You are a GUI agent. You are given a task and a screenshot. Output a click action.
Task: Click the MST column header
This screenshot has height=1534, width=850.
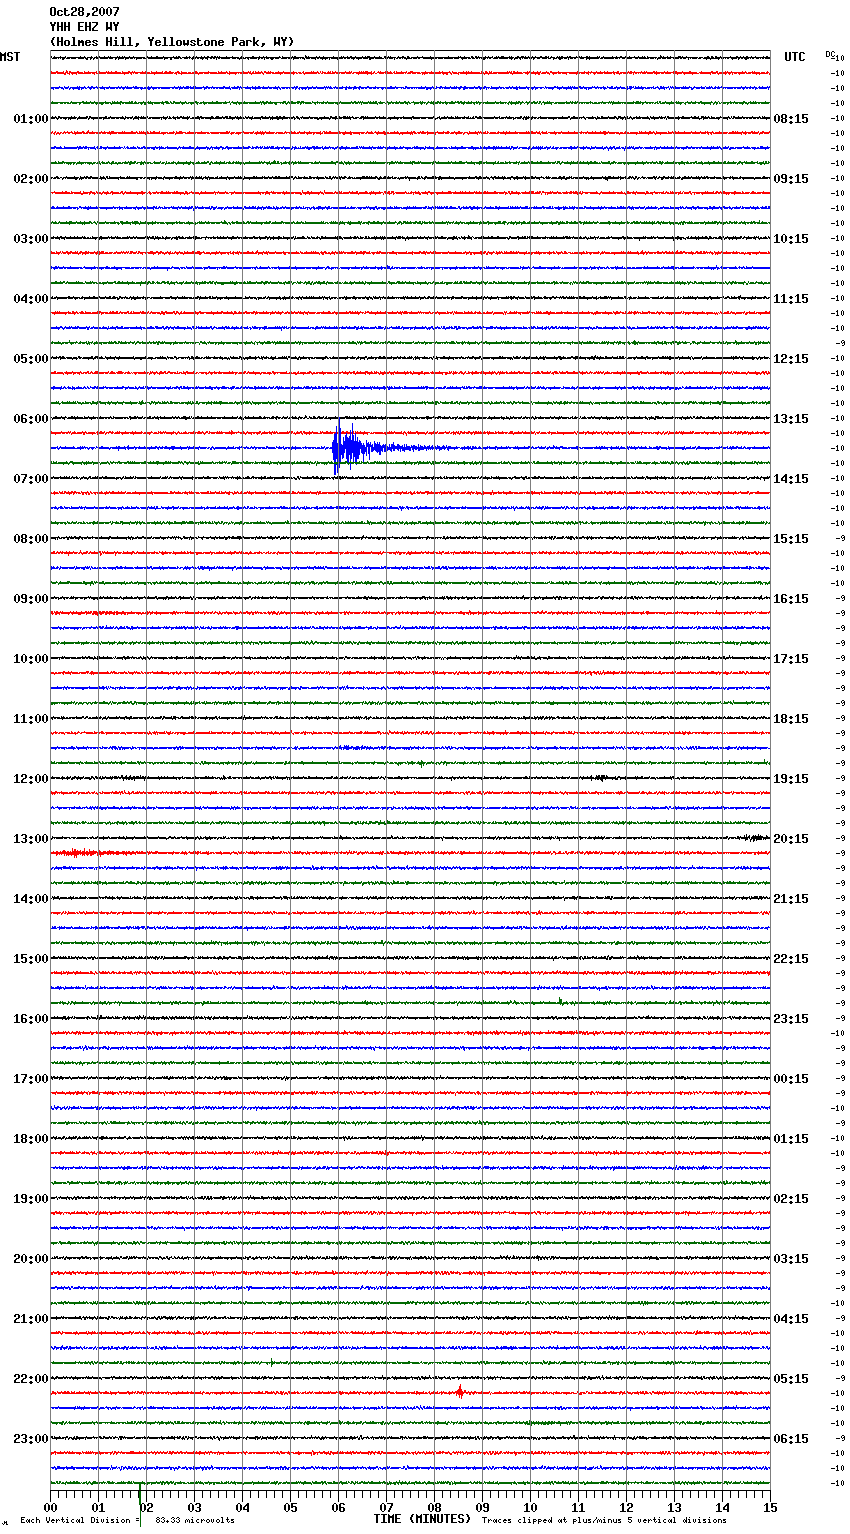(x=10, y=57)
